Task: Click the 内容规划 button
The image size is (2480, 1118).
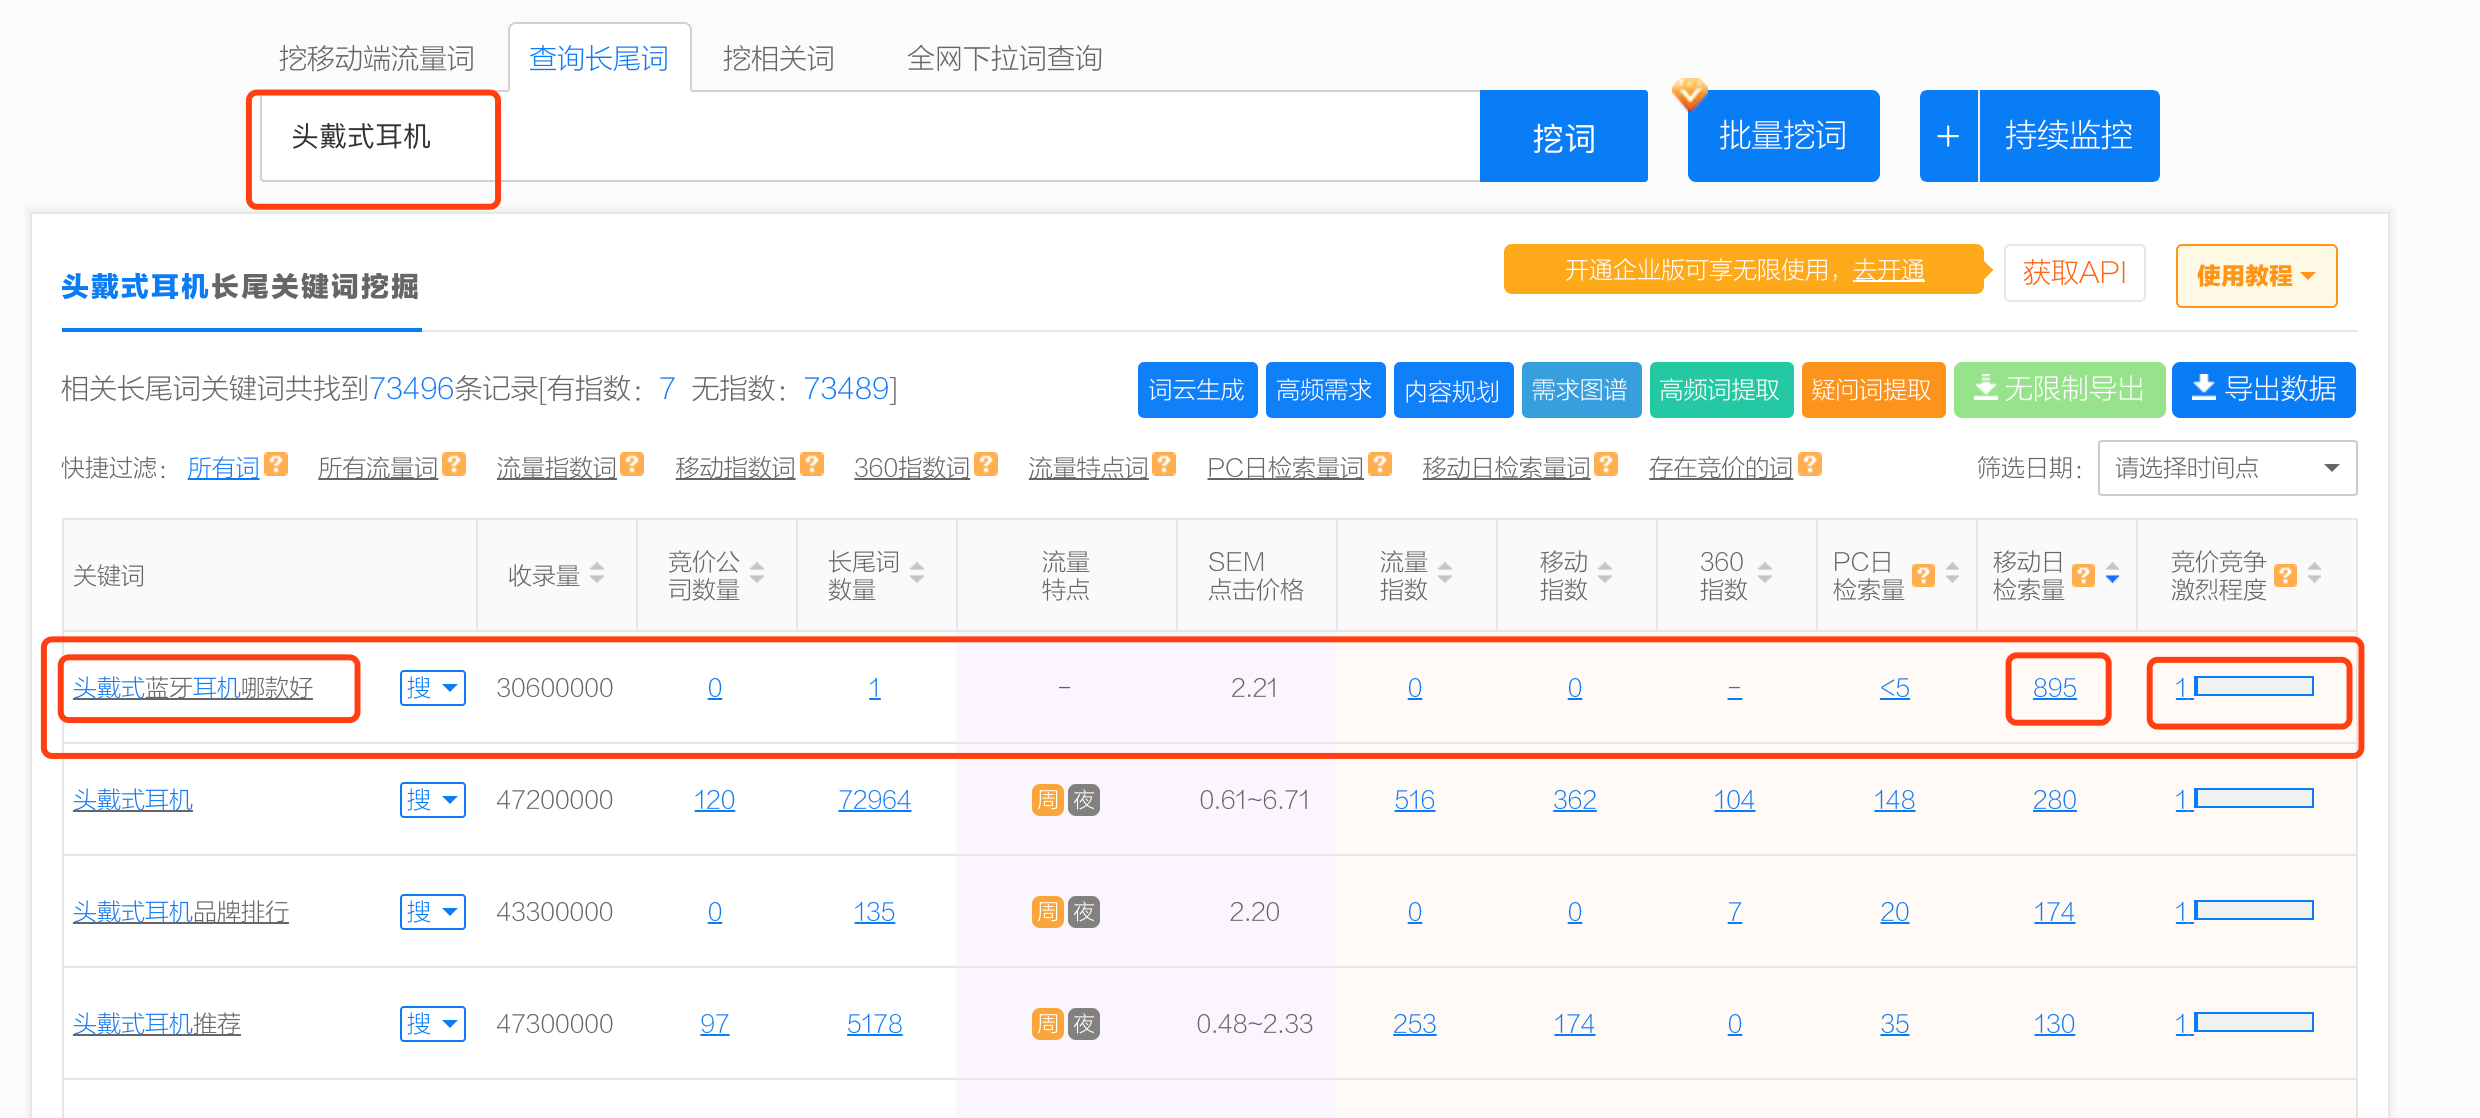Action: point(1453,390)
